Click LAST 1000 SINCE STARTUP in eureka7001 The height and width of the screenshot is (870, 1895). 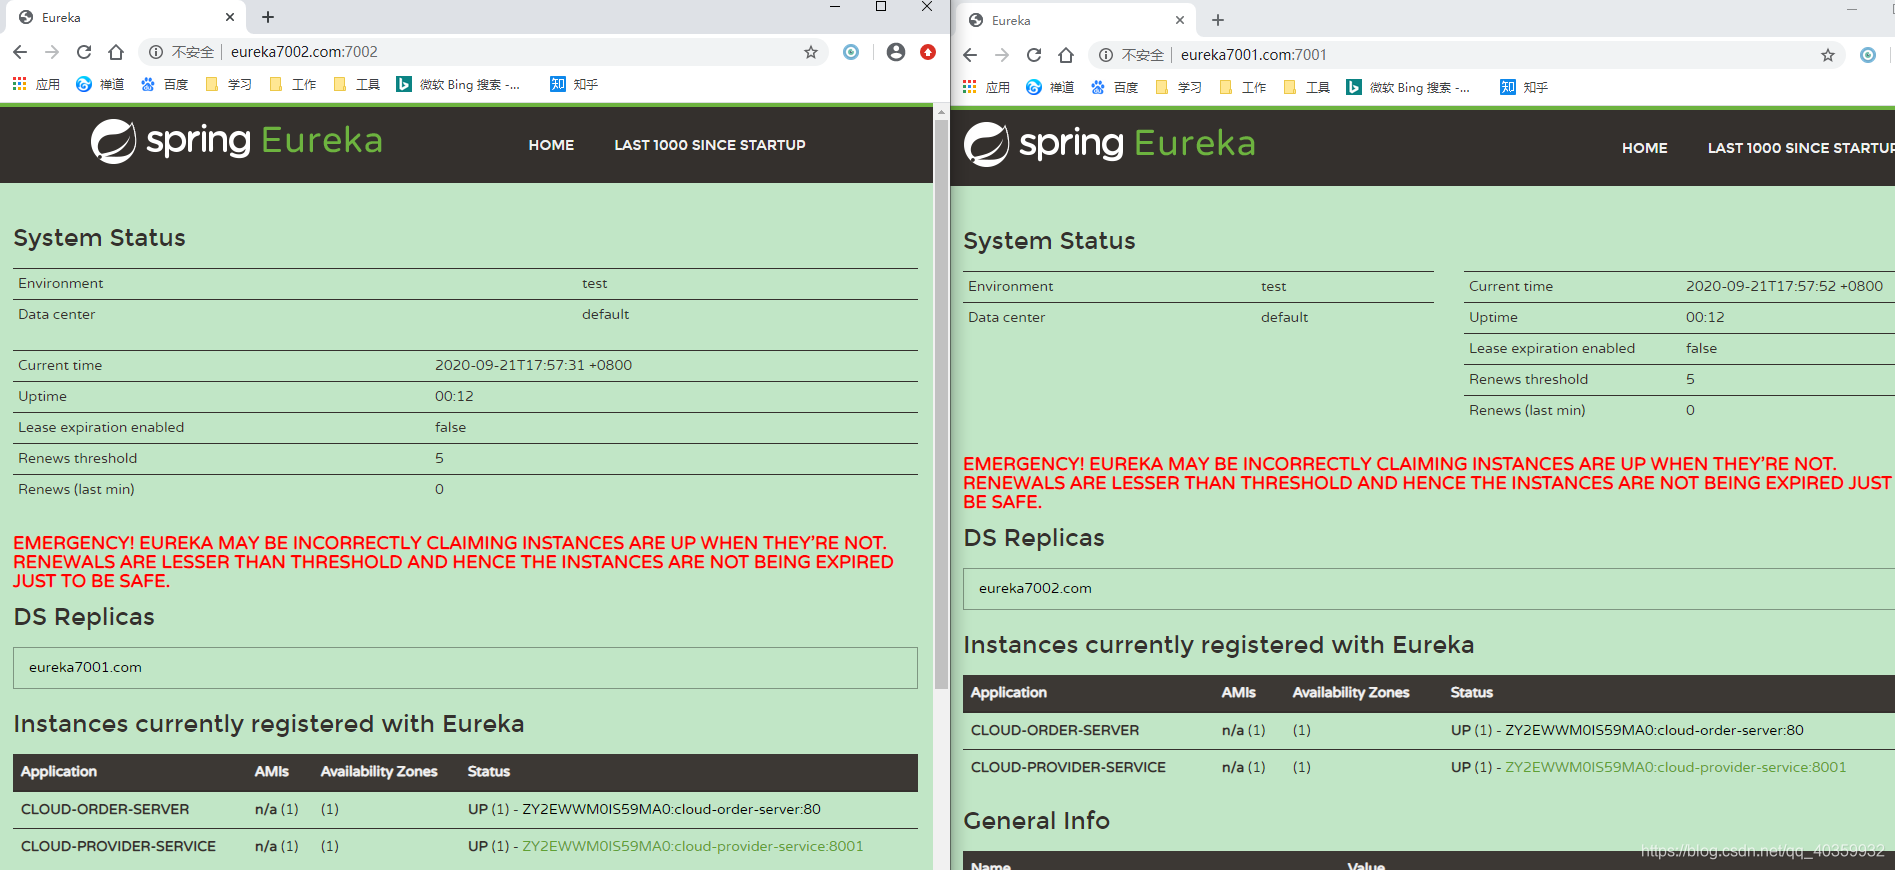click(1801, 148)
